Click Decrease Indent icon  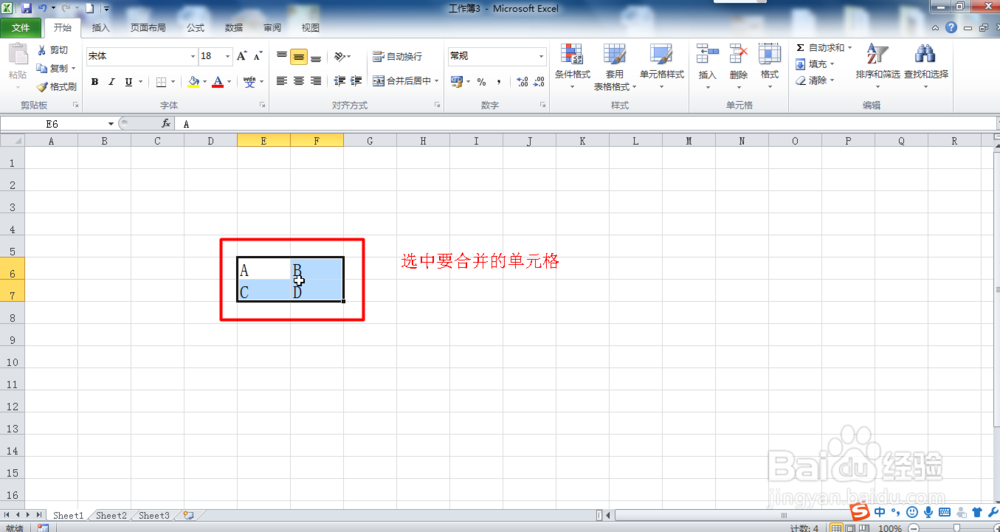[339, 81]
